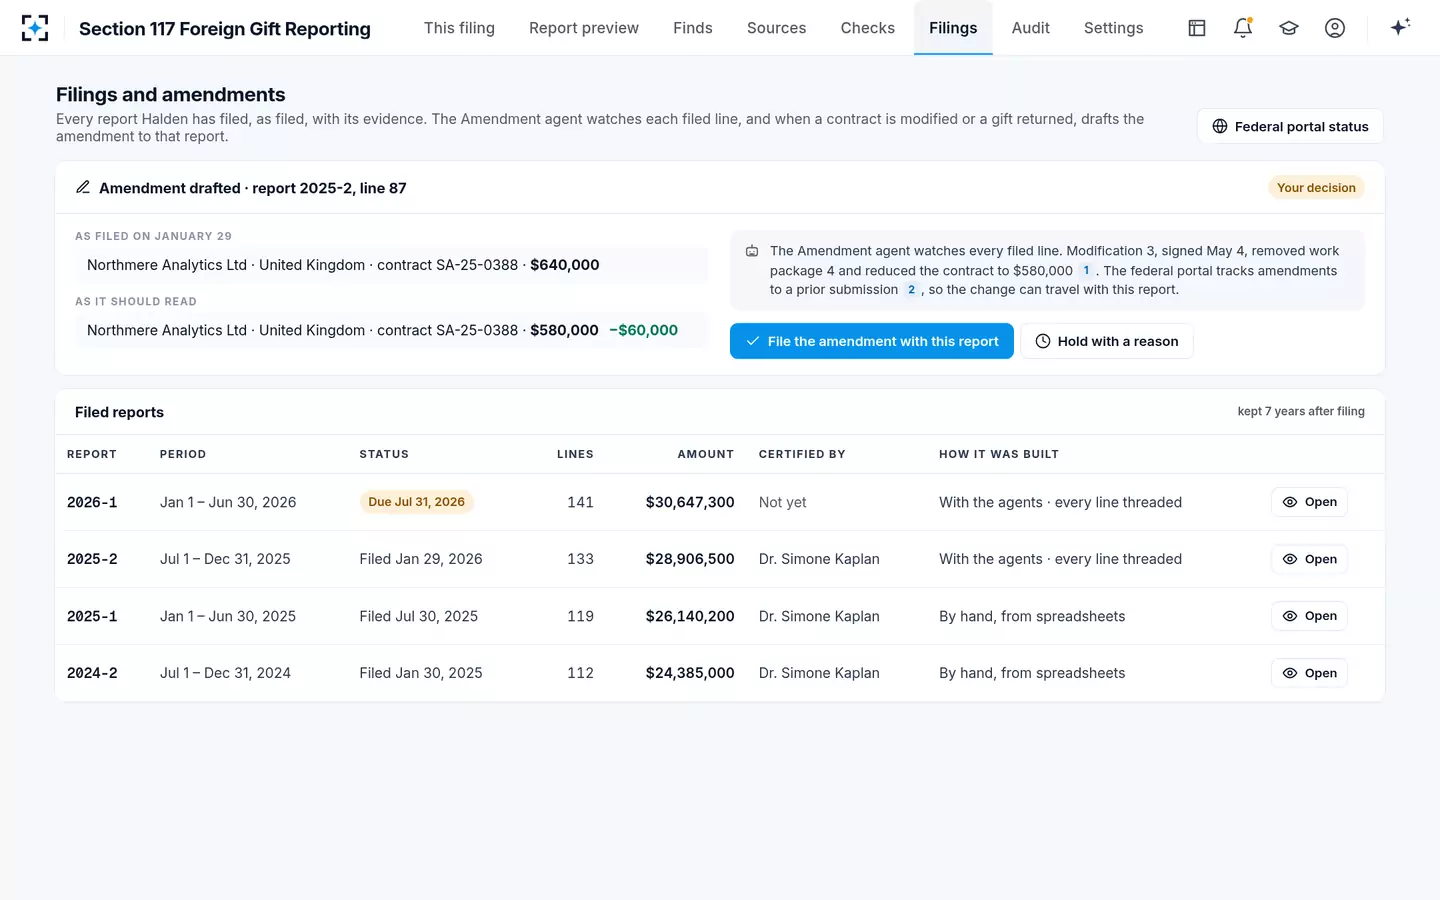The image size is (1440, 900).
Task: Click report ID 2025-2 in the table
Action: click(92, 559)
